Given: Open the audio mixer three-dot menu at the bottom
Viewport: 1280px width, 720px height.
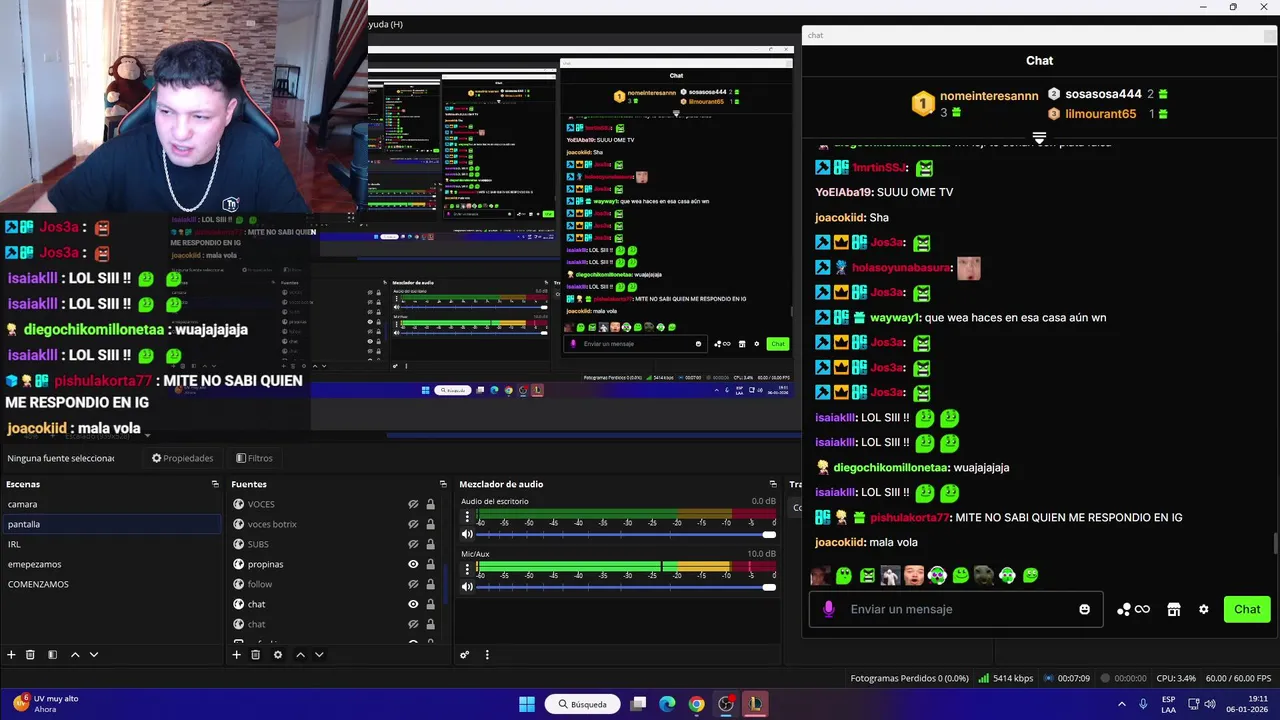Looking at the screenshot, I should 487,655.
